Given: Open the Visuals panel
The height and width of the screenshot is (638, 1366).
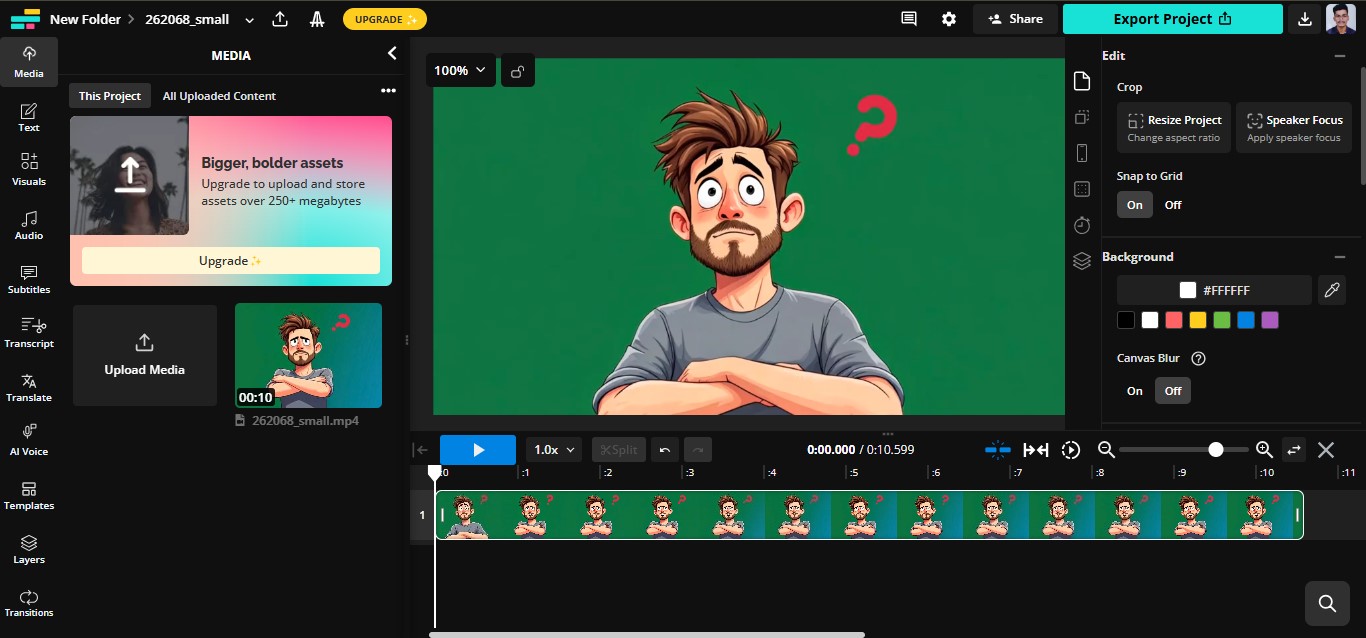Looking at the screenshot, I should (x=28, y=170).
